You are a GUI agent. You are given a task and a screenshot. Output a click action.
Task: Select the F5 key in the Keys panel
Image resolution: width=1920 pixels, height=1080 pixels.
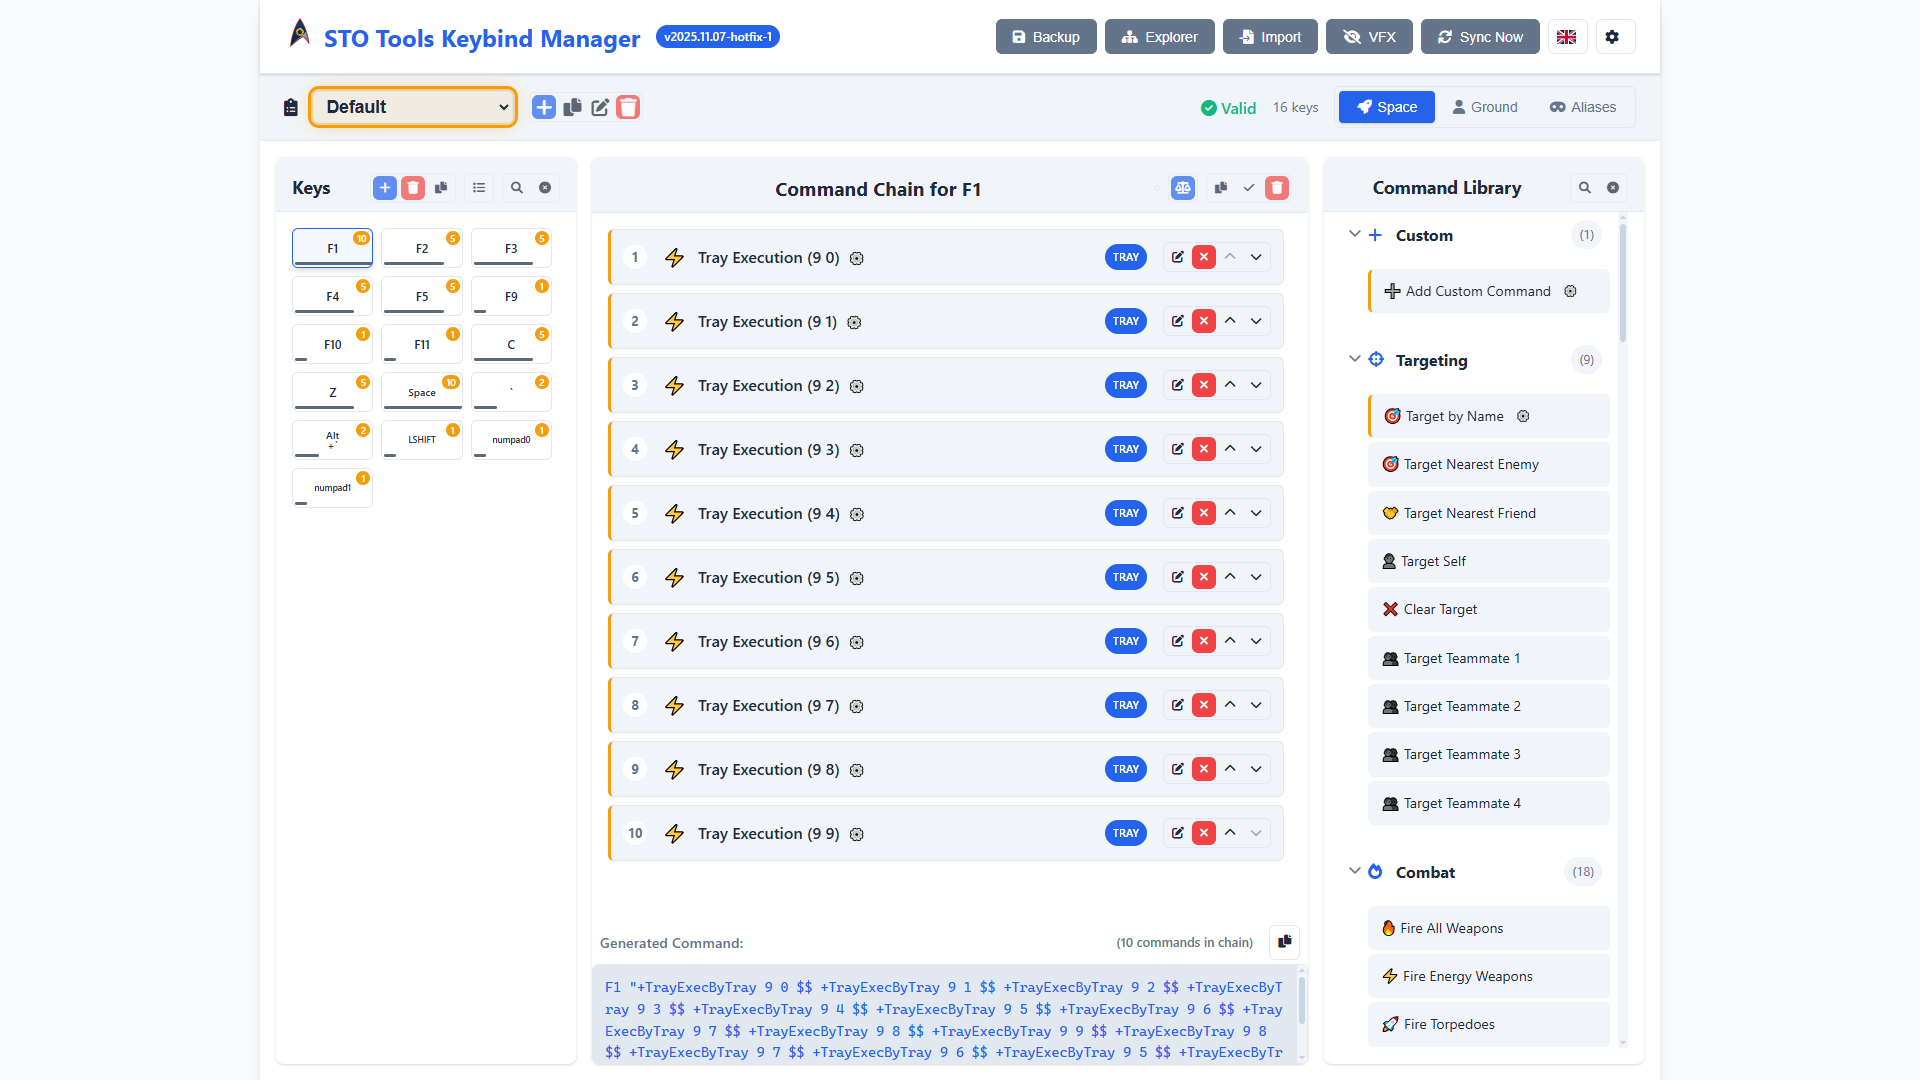point(421,296)
